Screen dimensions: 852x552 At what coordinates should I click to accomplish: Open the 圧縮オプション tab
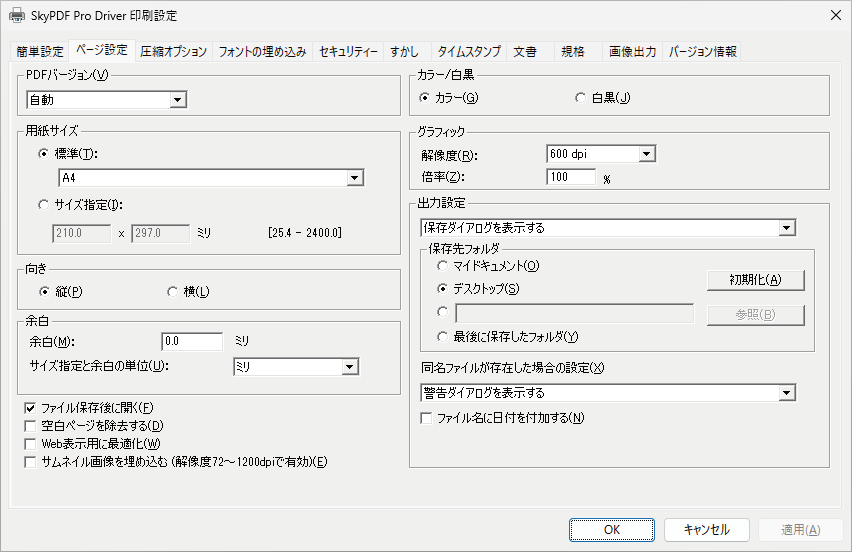[x=173, y=52]
